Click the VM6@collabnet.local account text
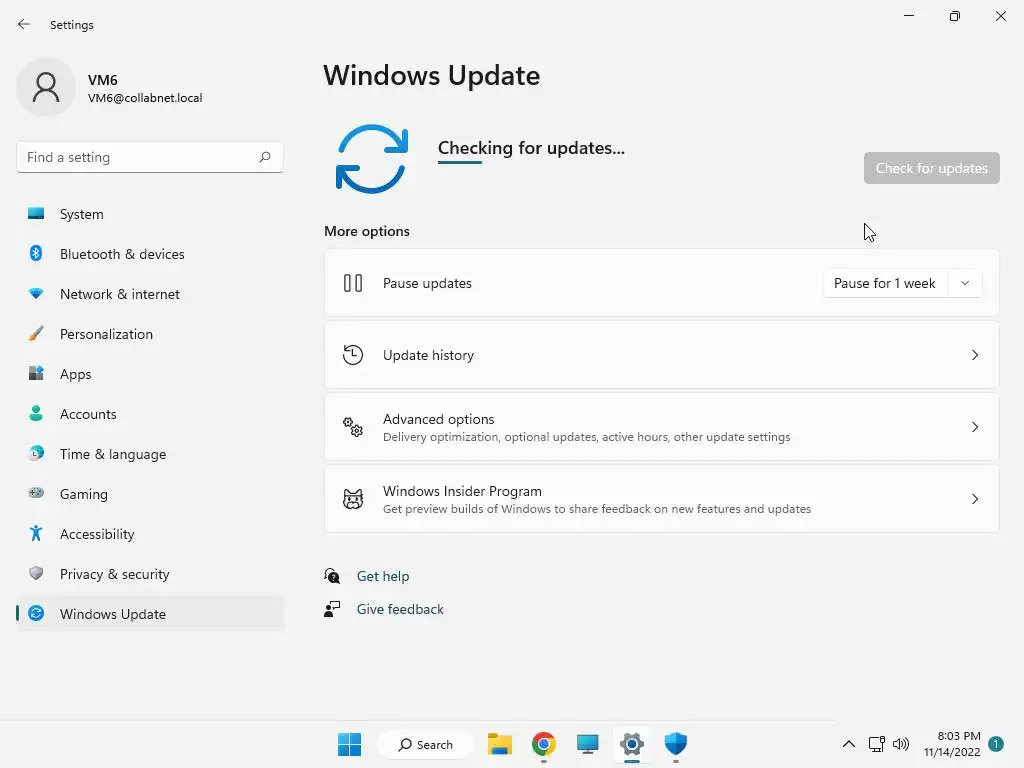The image size is (1024, 768). click(x=145, y=98)
